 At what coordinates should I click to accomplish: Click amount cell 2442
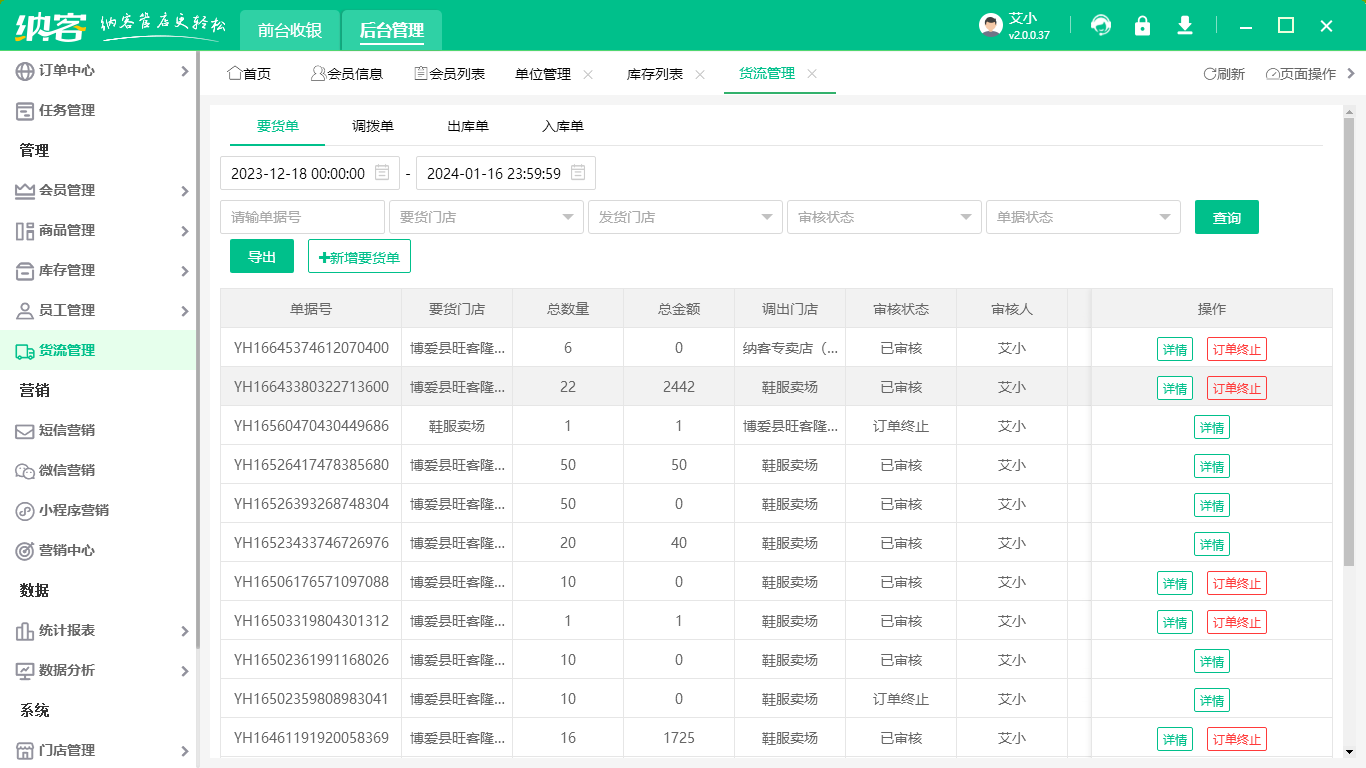point(679,387)
